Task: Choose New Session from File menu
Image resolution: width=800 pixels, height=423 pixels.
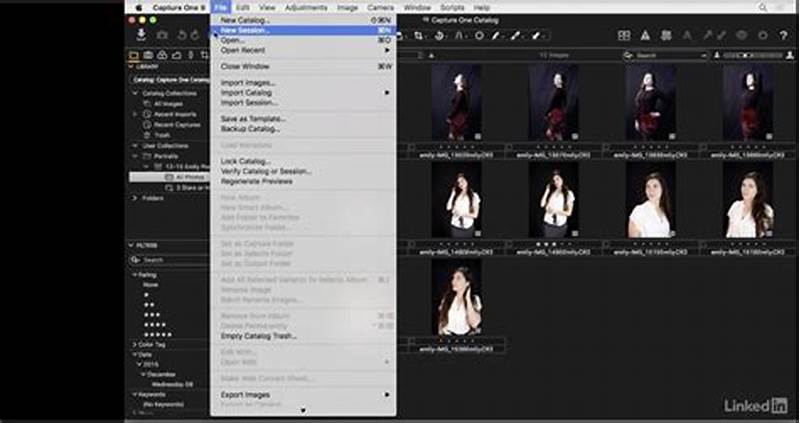Action: 304,30
